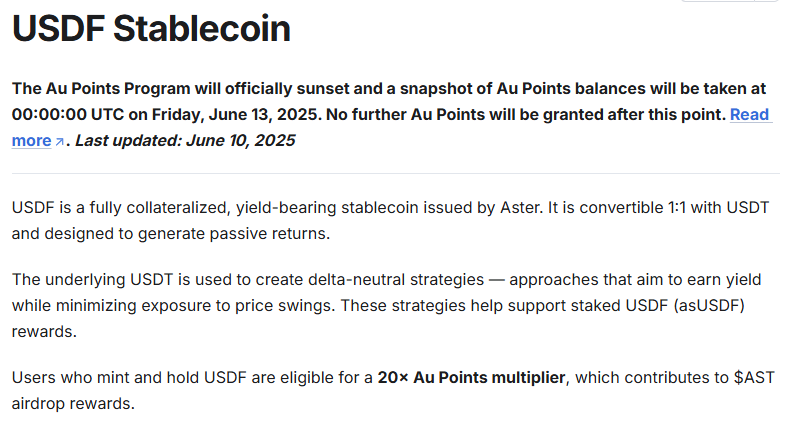The height and width of the screenshot is (432, 789).
Task: Click the external-link arrow icon after "more"
Action: [59, 142]
